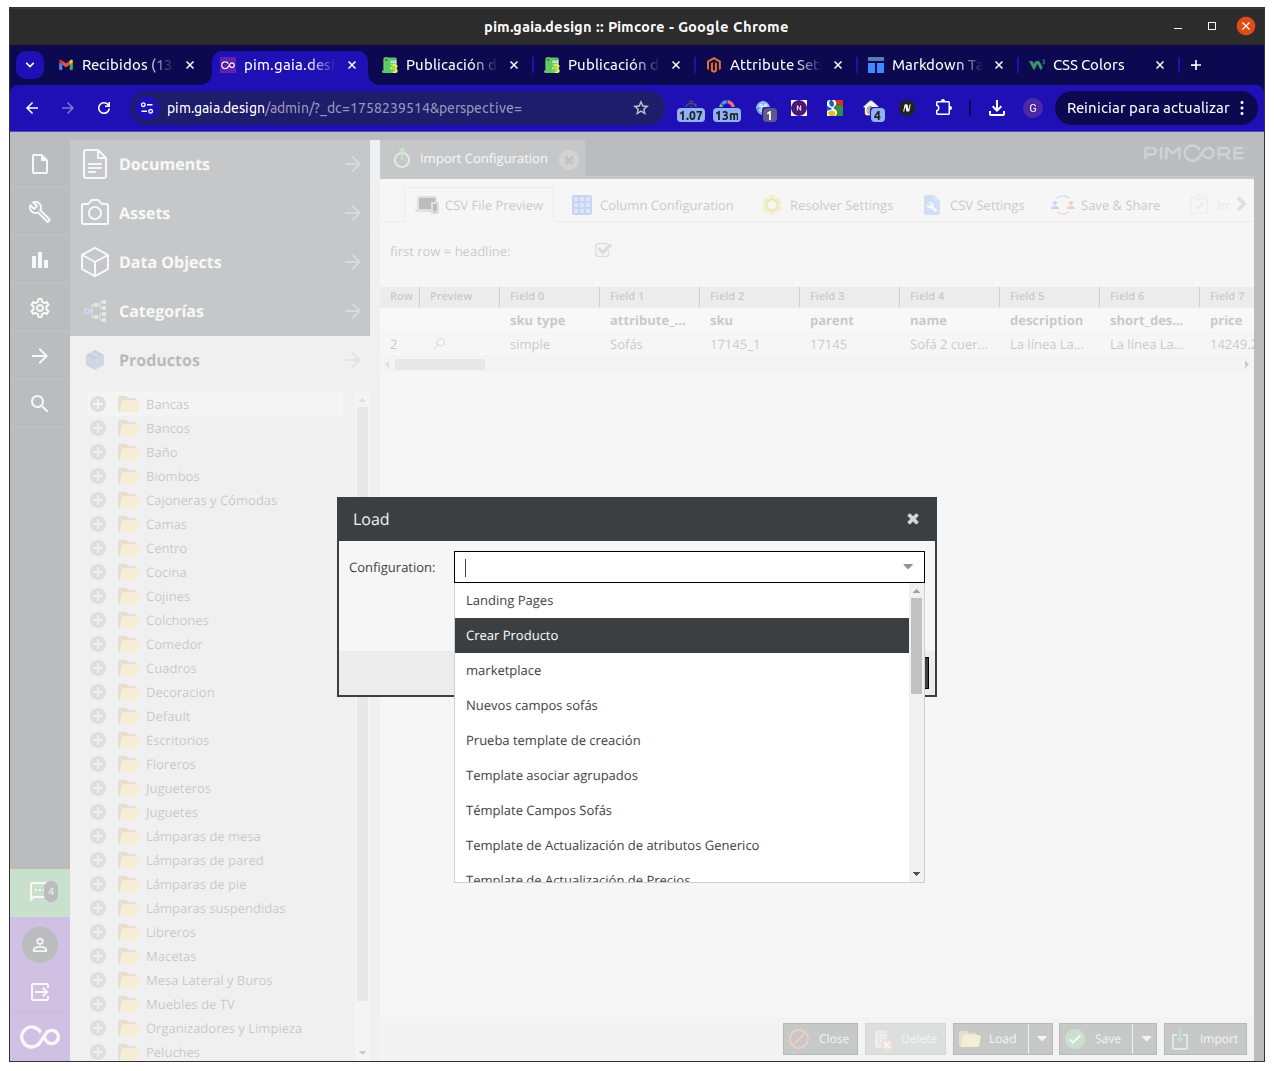This screenshot has width=1274, height=1071.
Task: Click the Assets camera icon
Action: (95, 213)
